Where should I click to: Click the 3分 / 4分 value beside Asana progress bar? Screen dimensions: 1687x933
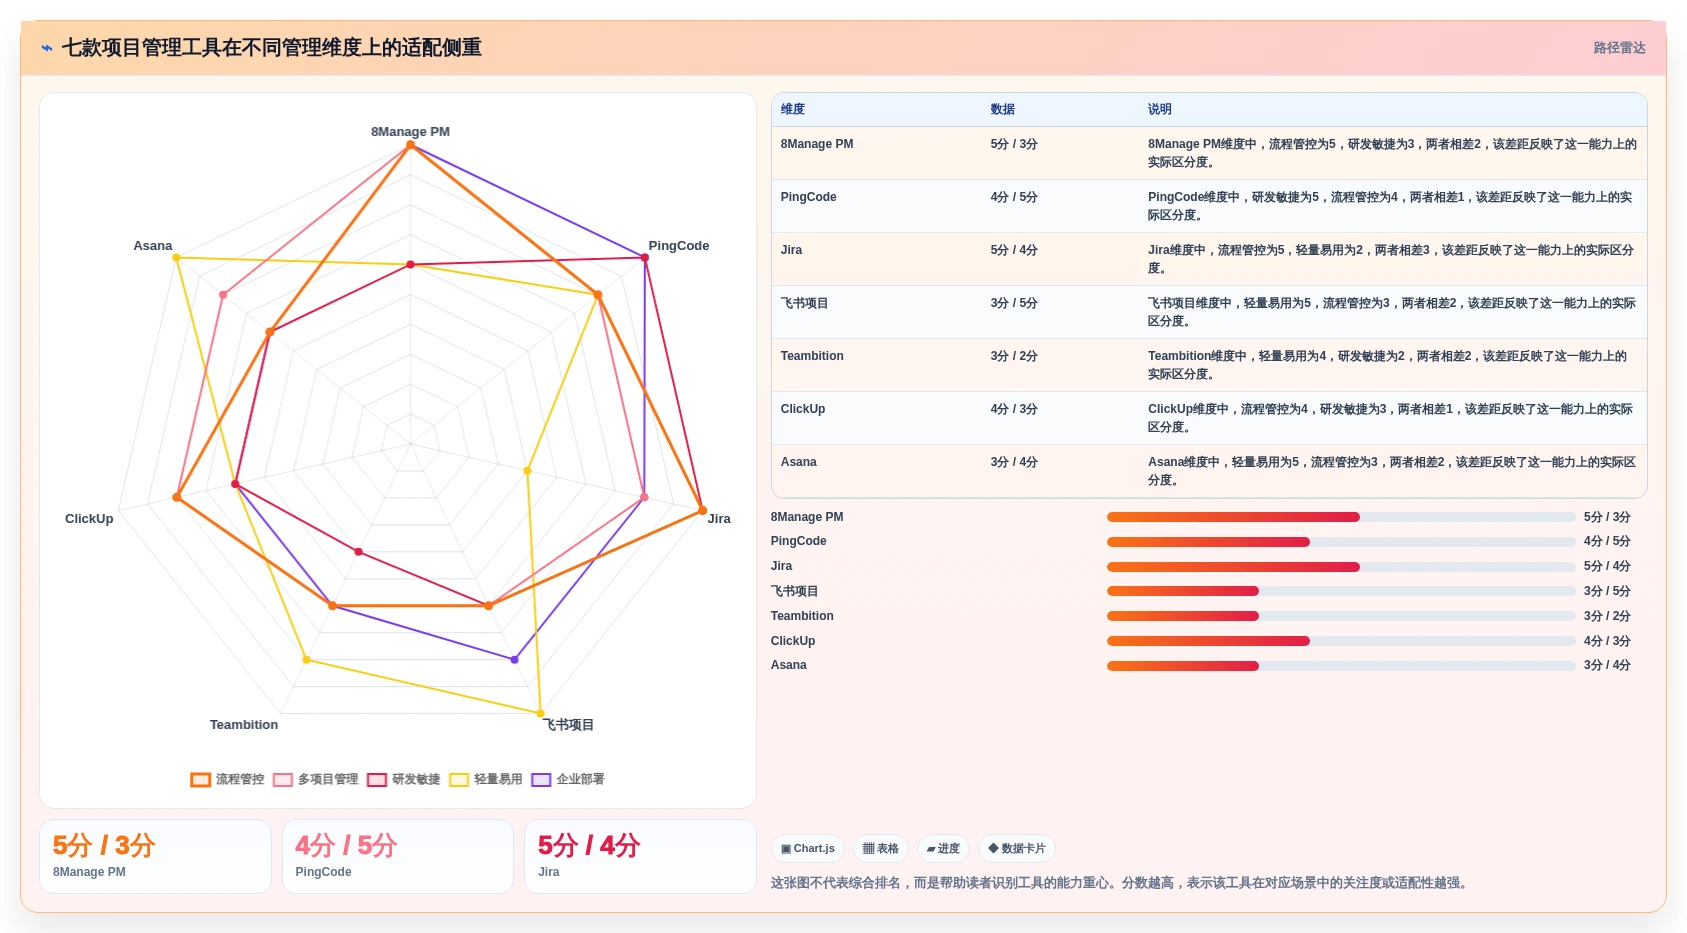[1607, 666]
